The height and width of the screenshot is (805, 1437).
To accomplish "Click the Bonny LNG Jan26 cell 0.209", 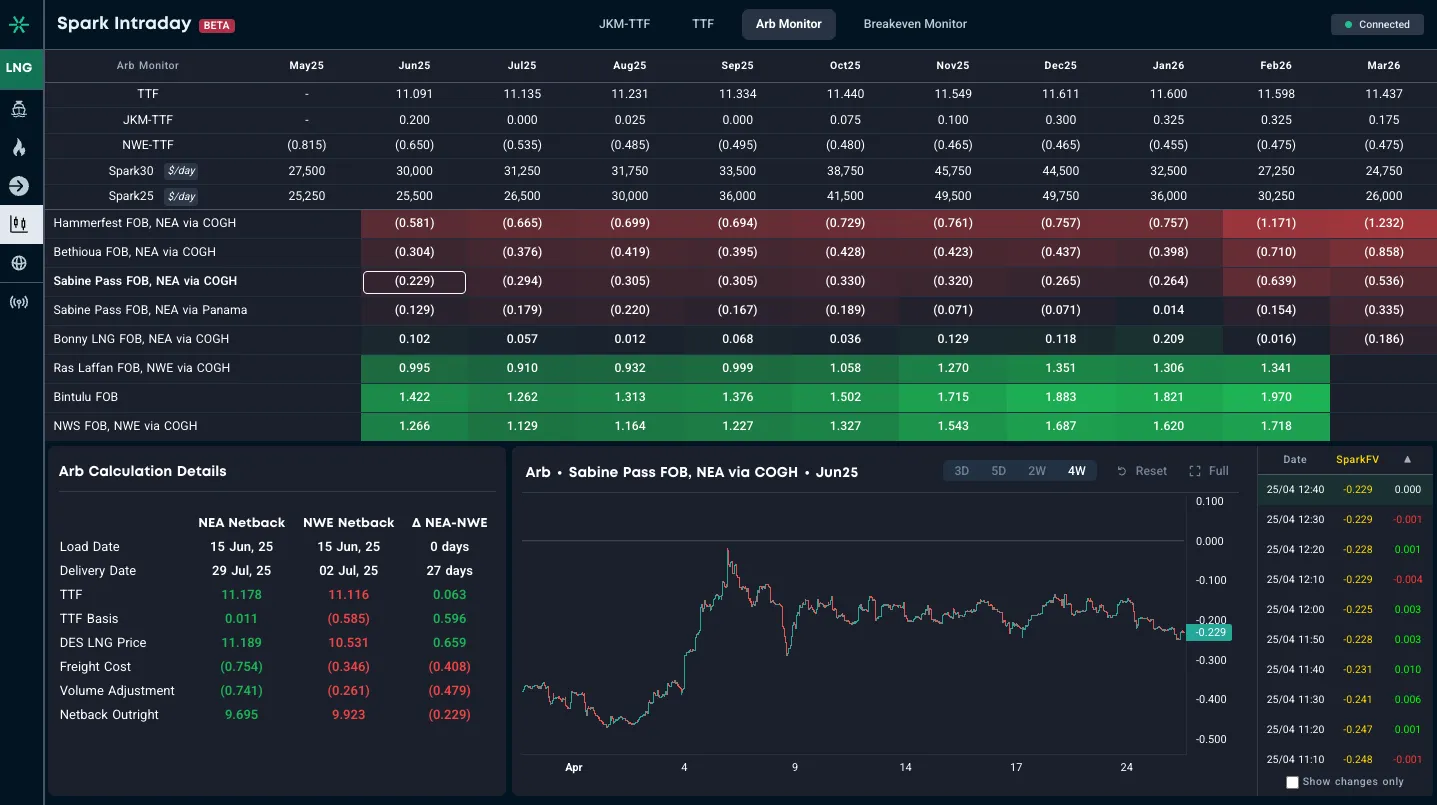I will pyautogui.click(x=1168, y=339).
